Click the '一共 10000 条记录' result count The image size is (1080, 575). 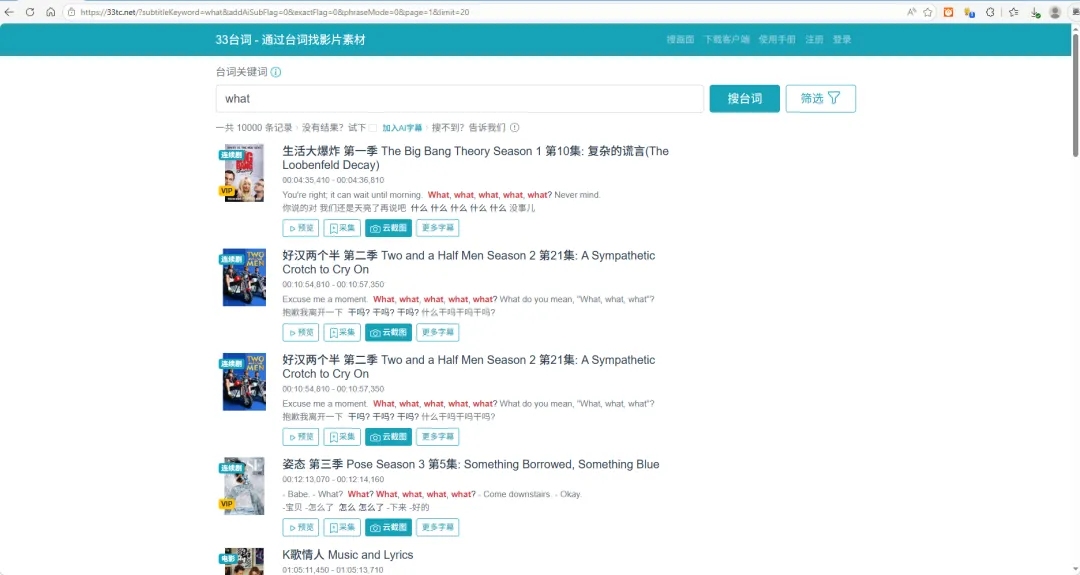(254, 127)
